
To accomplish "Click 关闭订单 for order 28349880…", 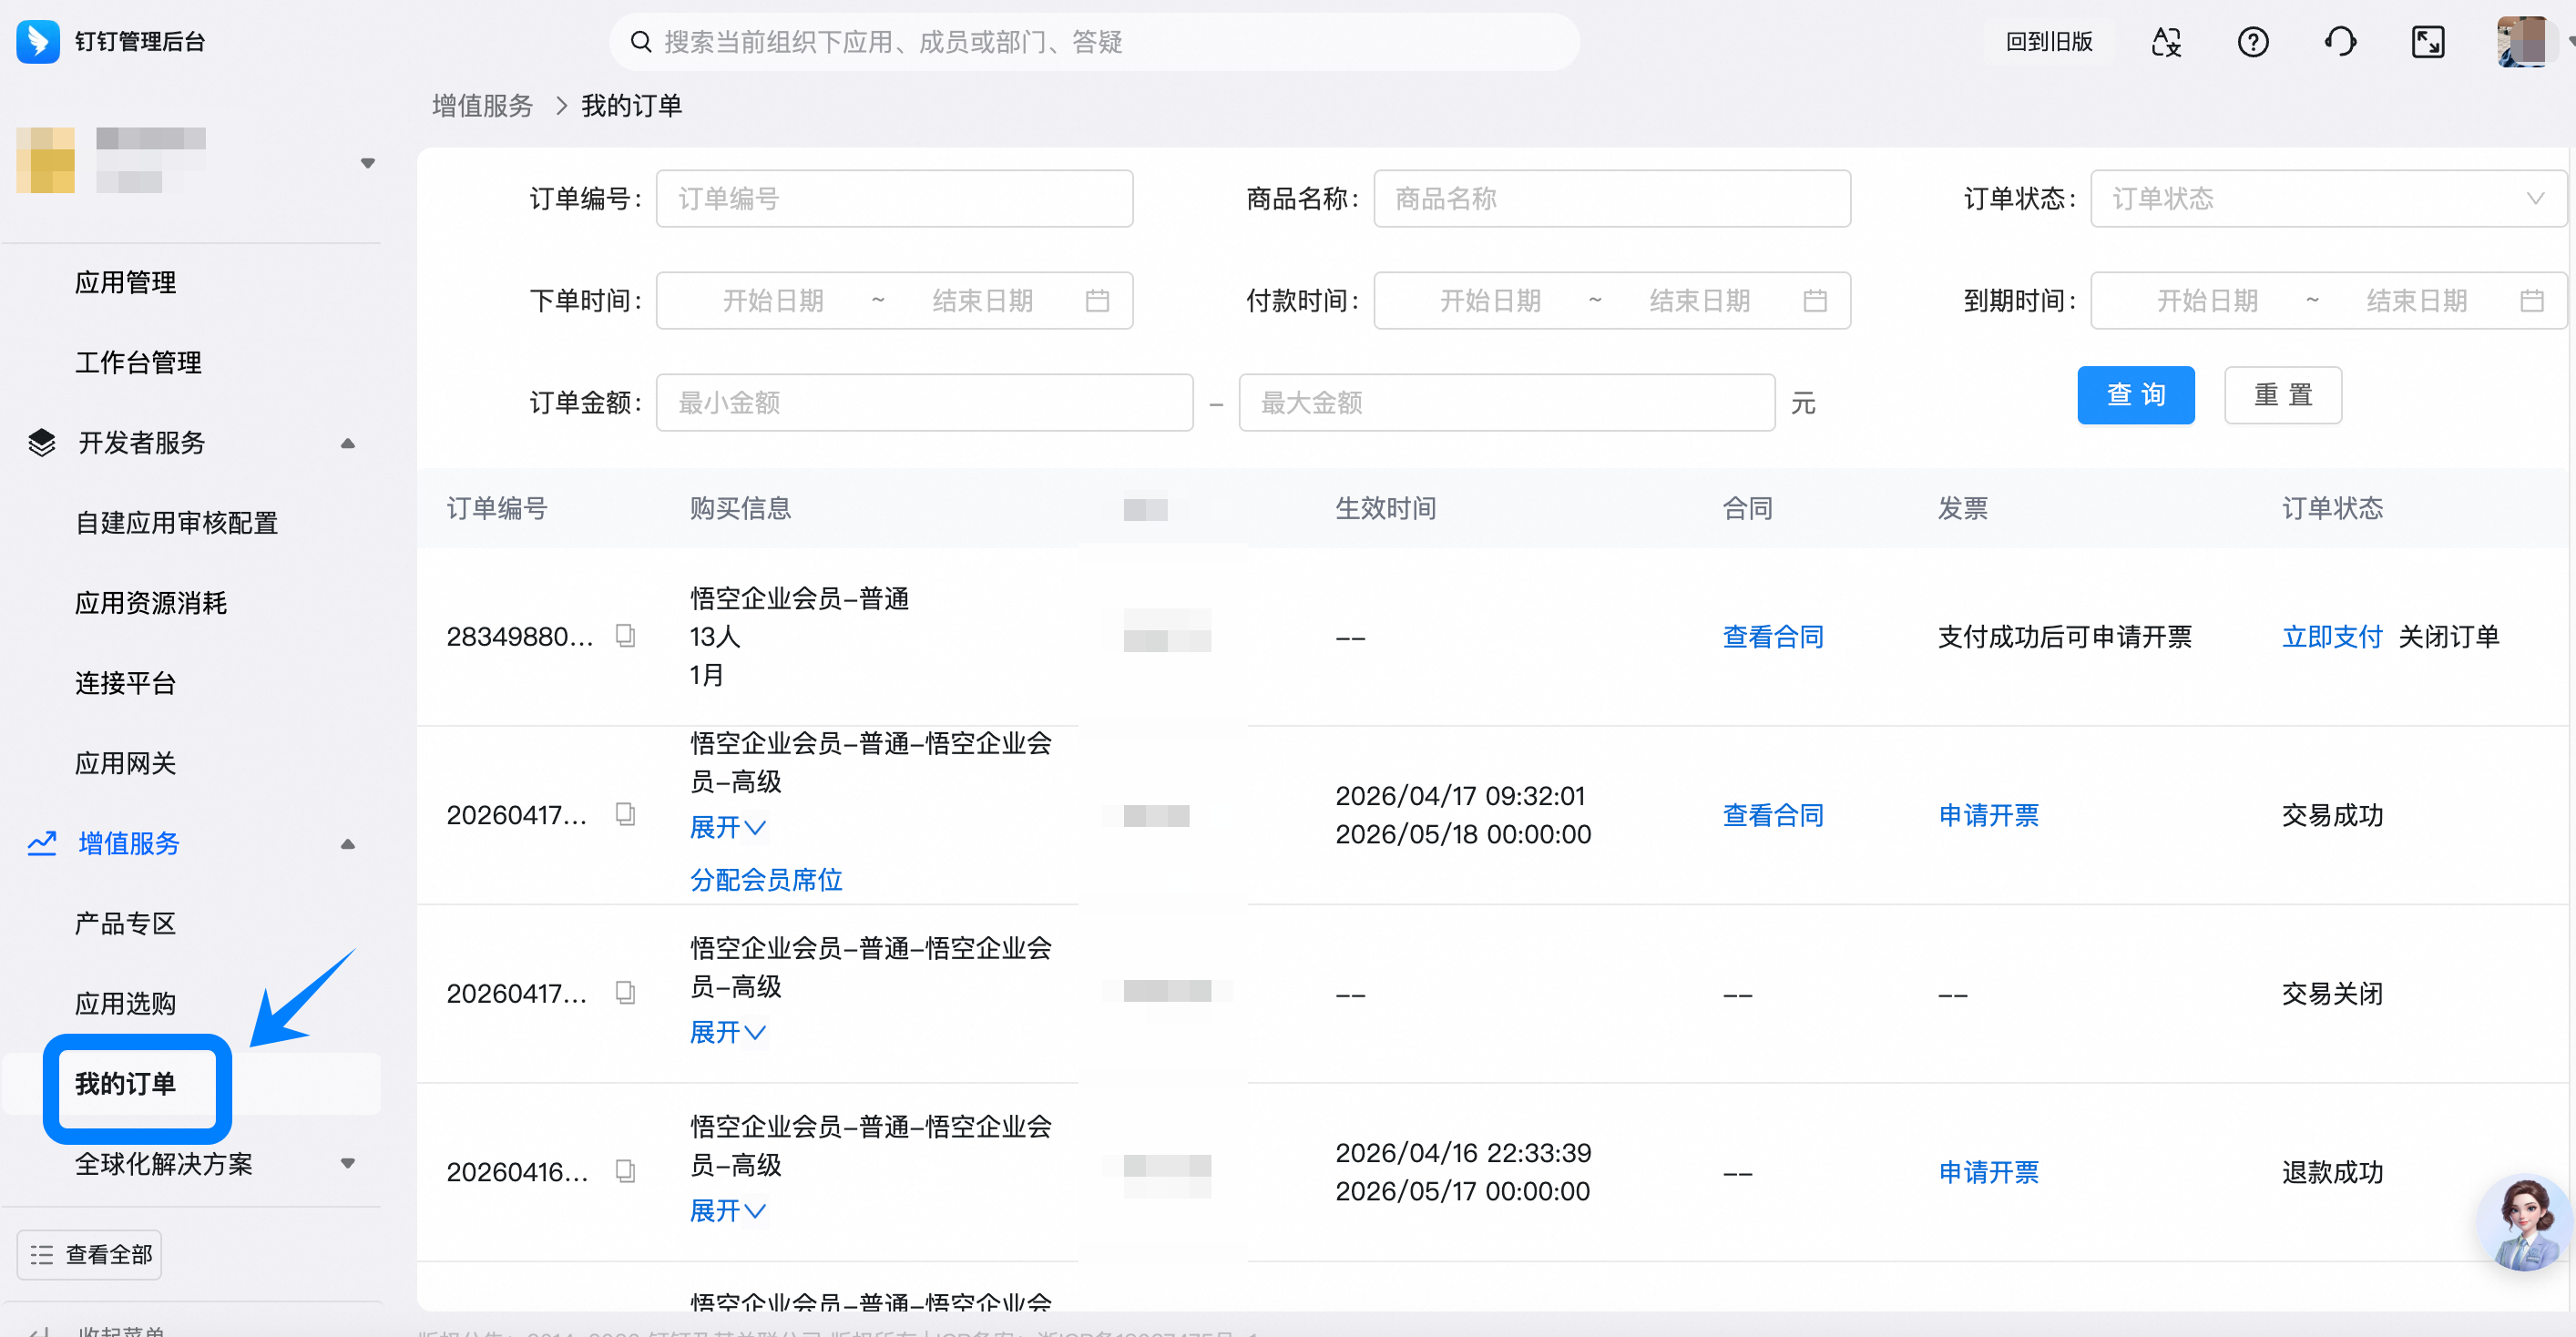I will 2449,637.
